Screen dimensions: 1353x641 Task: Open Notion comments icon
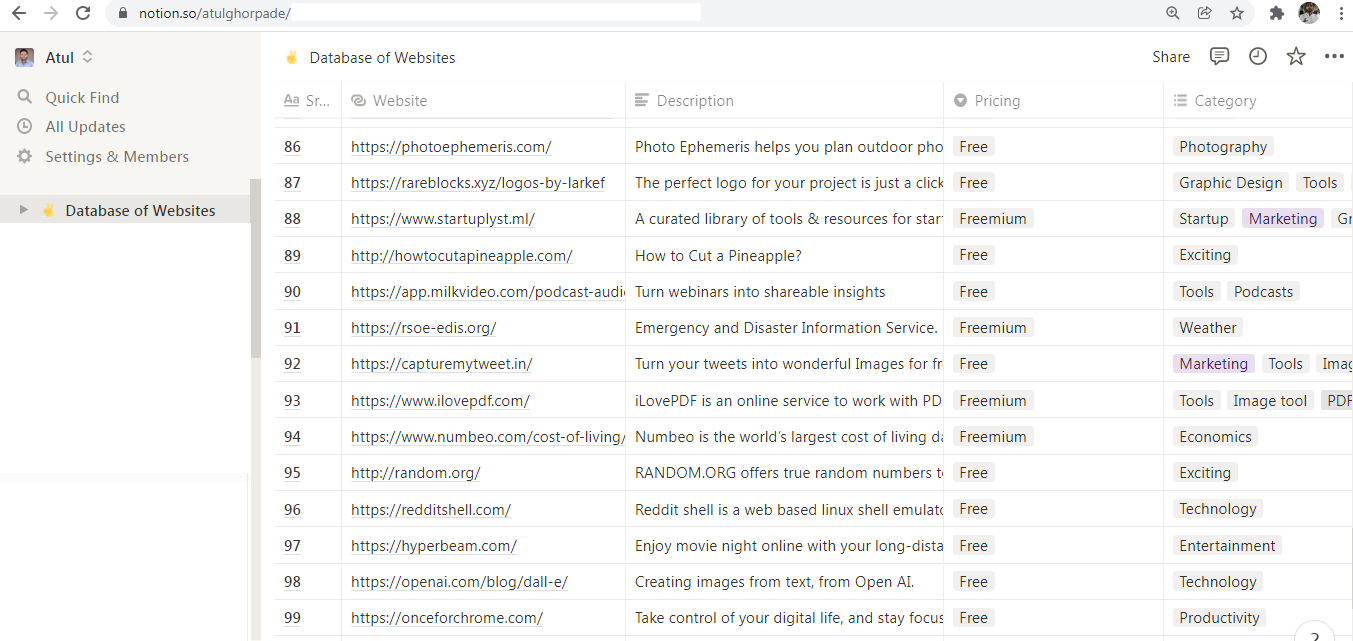(x=1219, y=56)
